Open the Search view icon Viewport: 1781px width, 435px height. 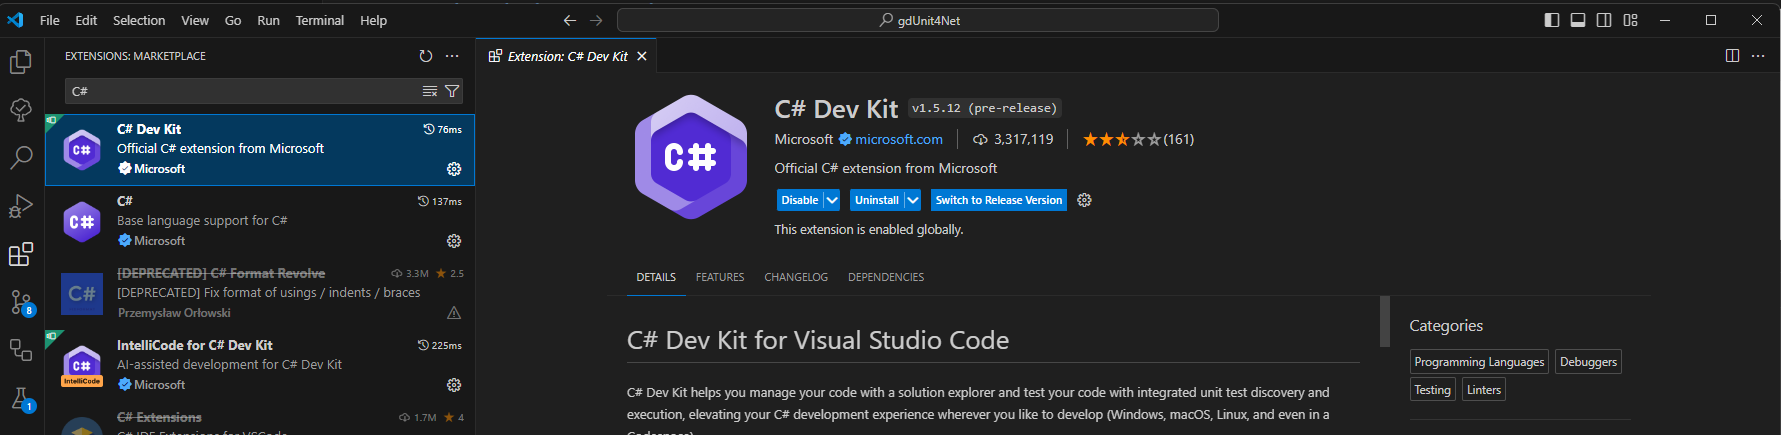point(20,158)
